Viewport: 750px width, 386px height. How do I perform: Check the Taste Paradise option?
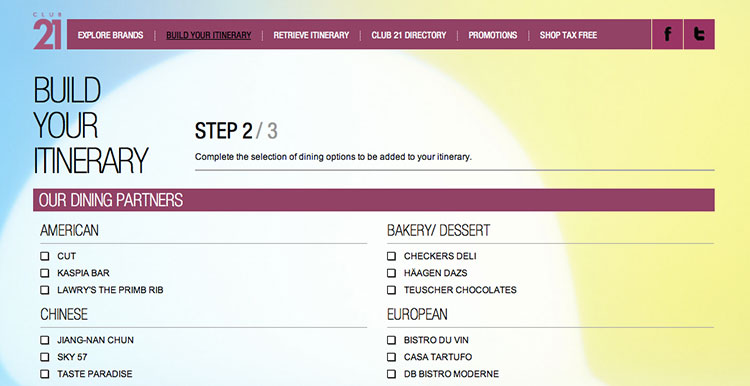pyautogui.click(x=44, y=373)
